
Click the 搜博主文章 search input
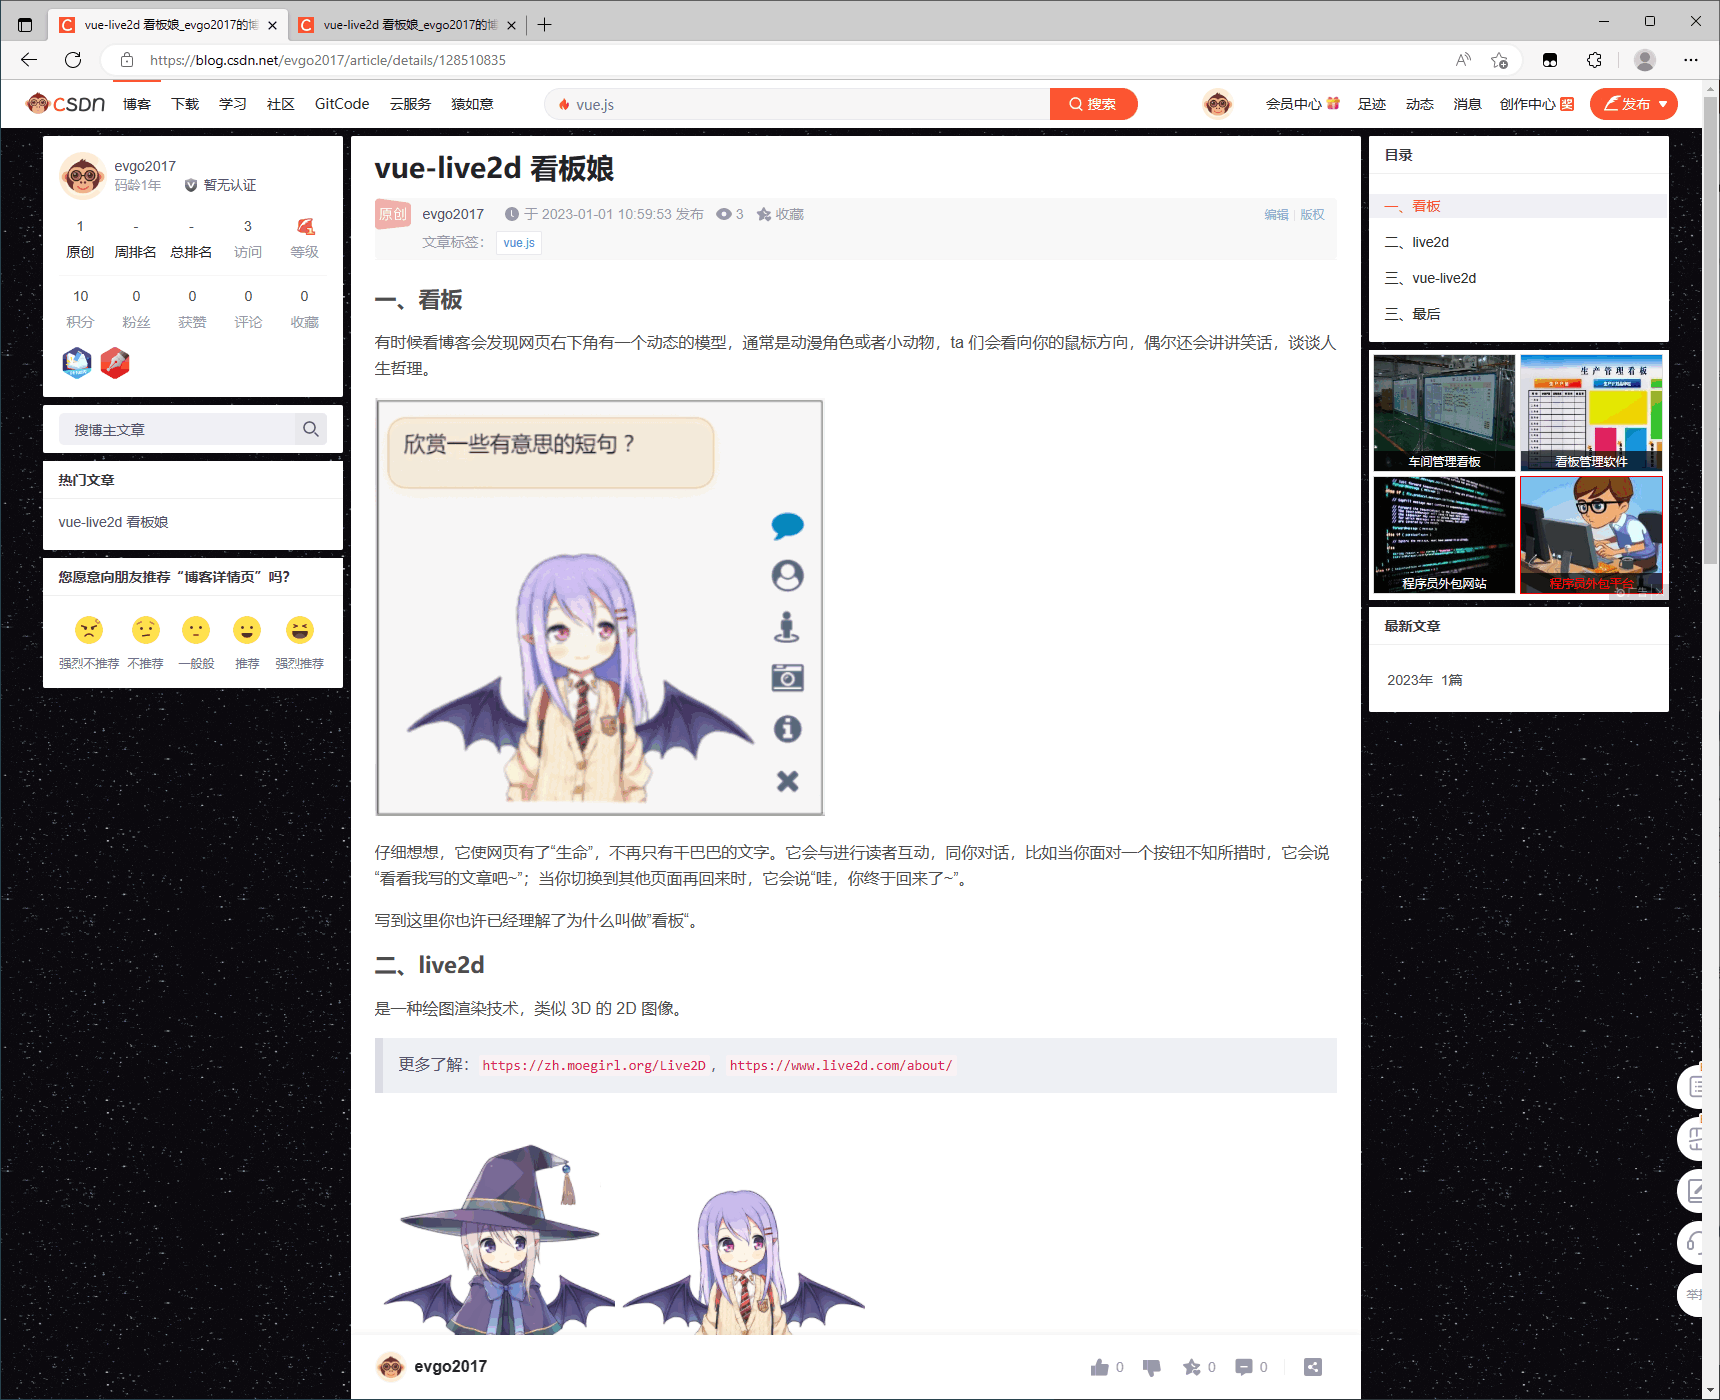[177, 429]
